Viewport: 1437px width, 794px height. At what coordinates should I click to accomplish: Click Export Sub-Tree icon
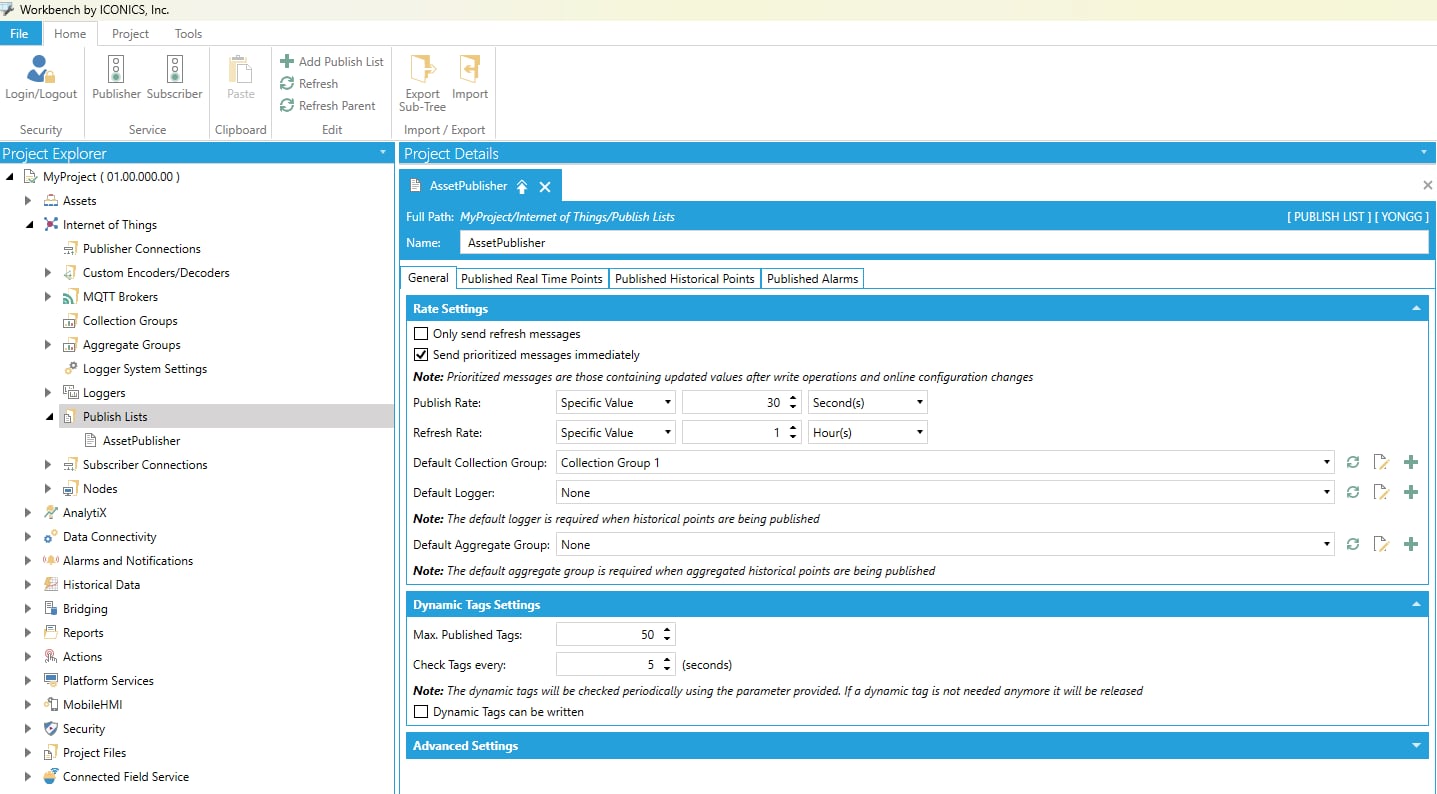(x=422, y=83)
